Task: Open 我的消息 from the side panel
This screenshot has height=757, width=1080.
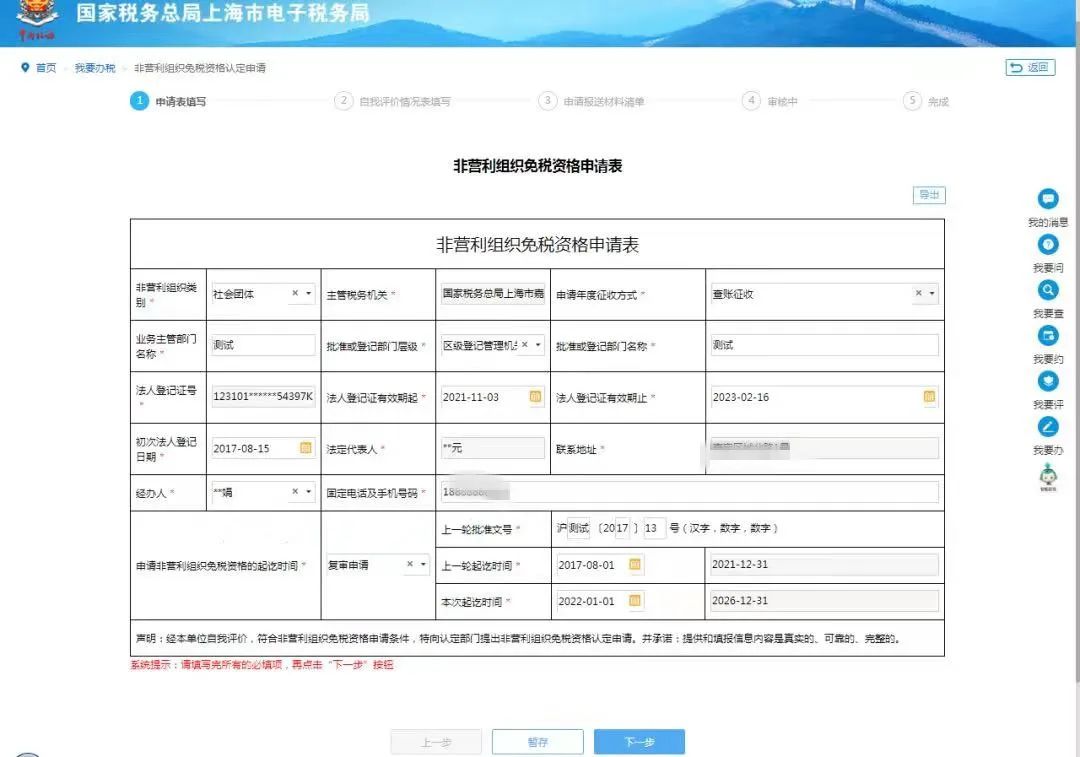Action: pyautogui.click(x=1048, y=199)
